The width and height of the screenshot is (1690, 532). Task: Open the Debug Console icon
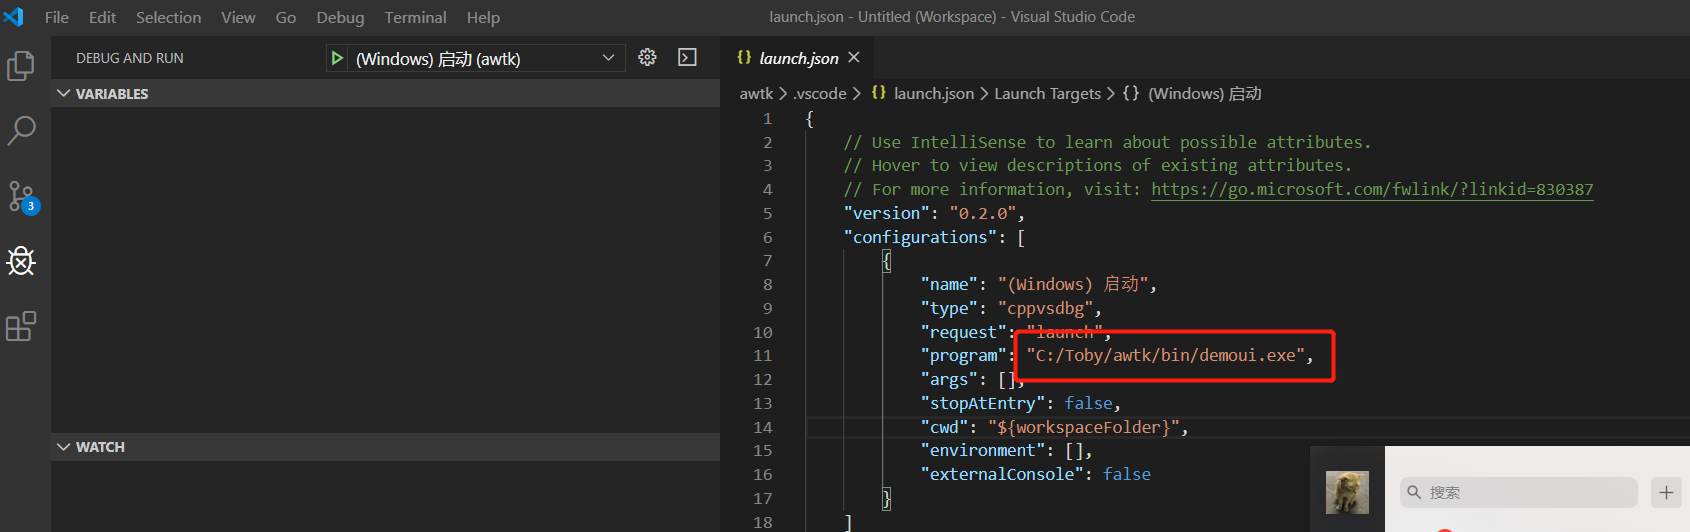(x=687, y=57)
